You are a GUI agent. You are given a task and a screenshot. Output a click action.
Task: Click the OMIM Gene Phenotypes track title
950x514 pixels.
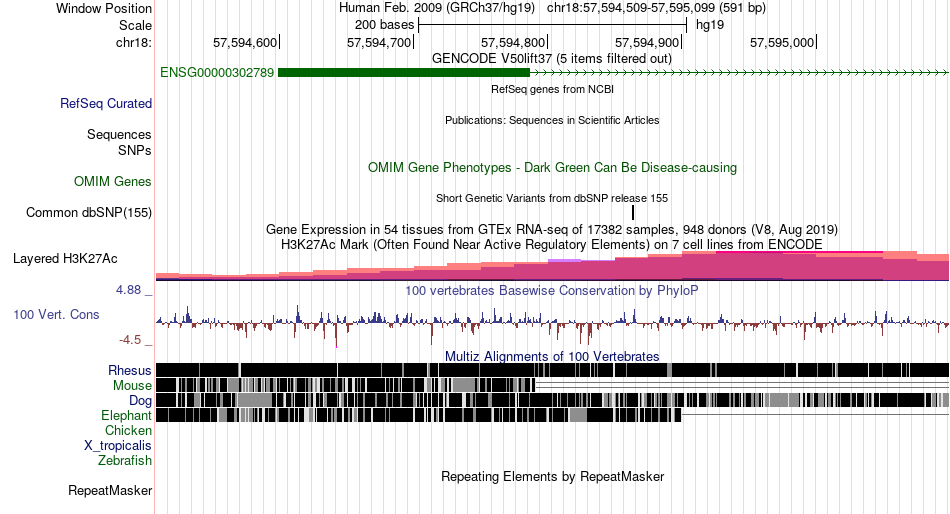pyautogui.click(x=553, y=167)
